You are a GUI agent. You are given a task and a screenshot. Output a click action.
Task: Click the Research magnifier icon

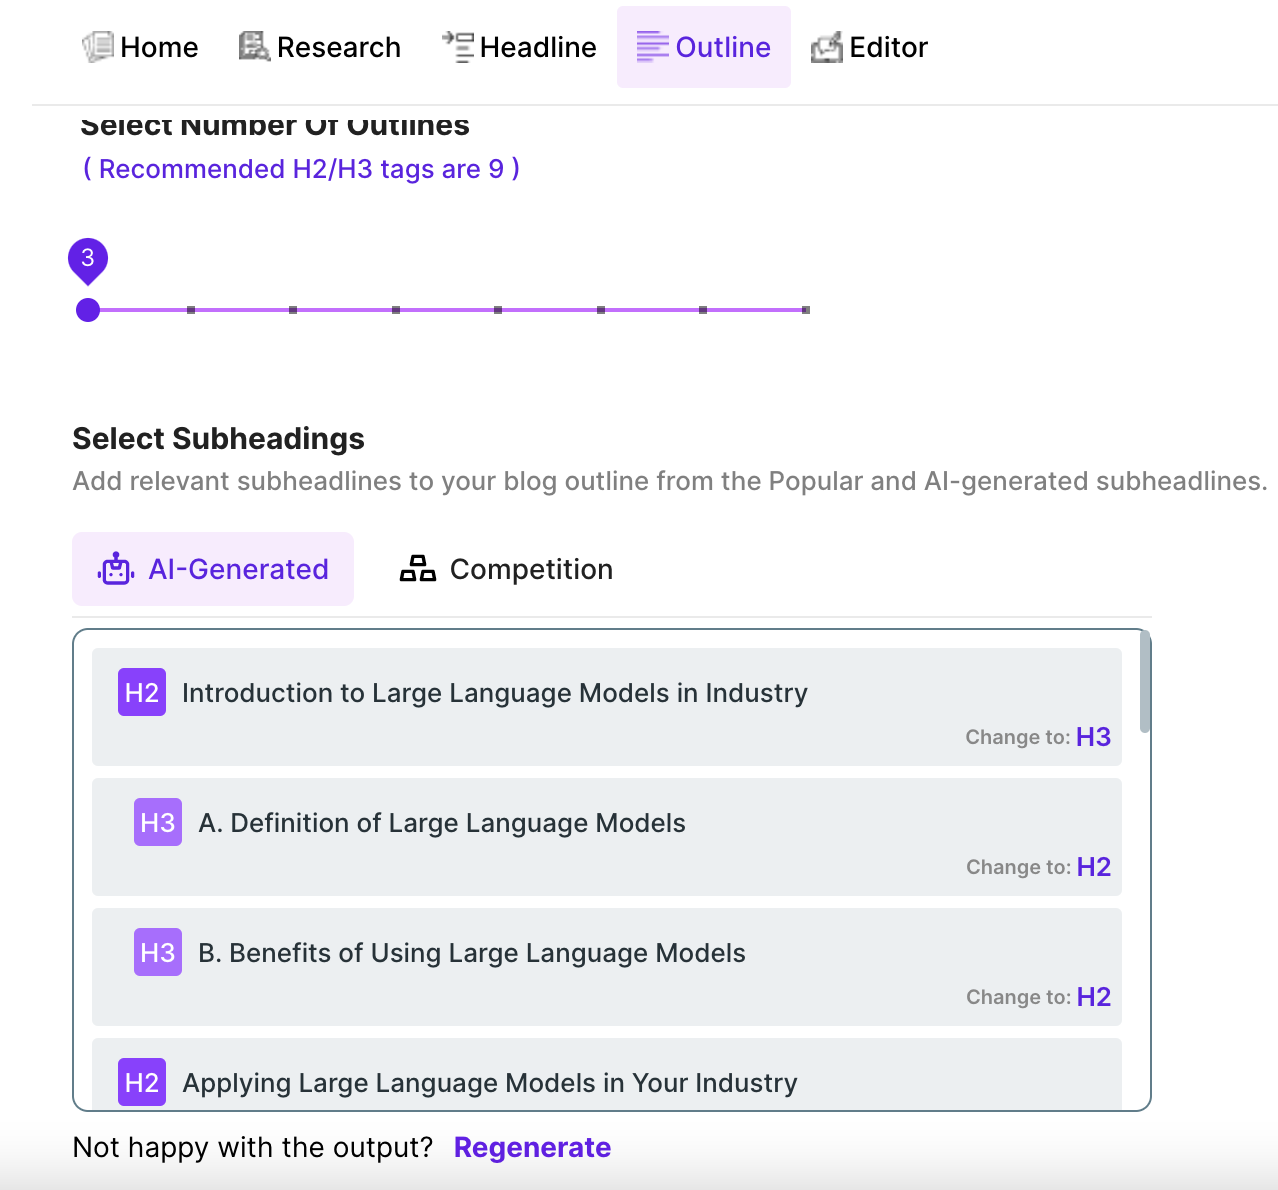(x=254, y=47)
